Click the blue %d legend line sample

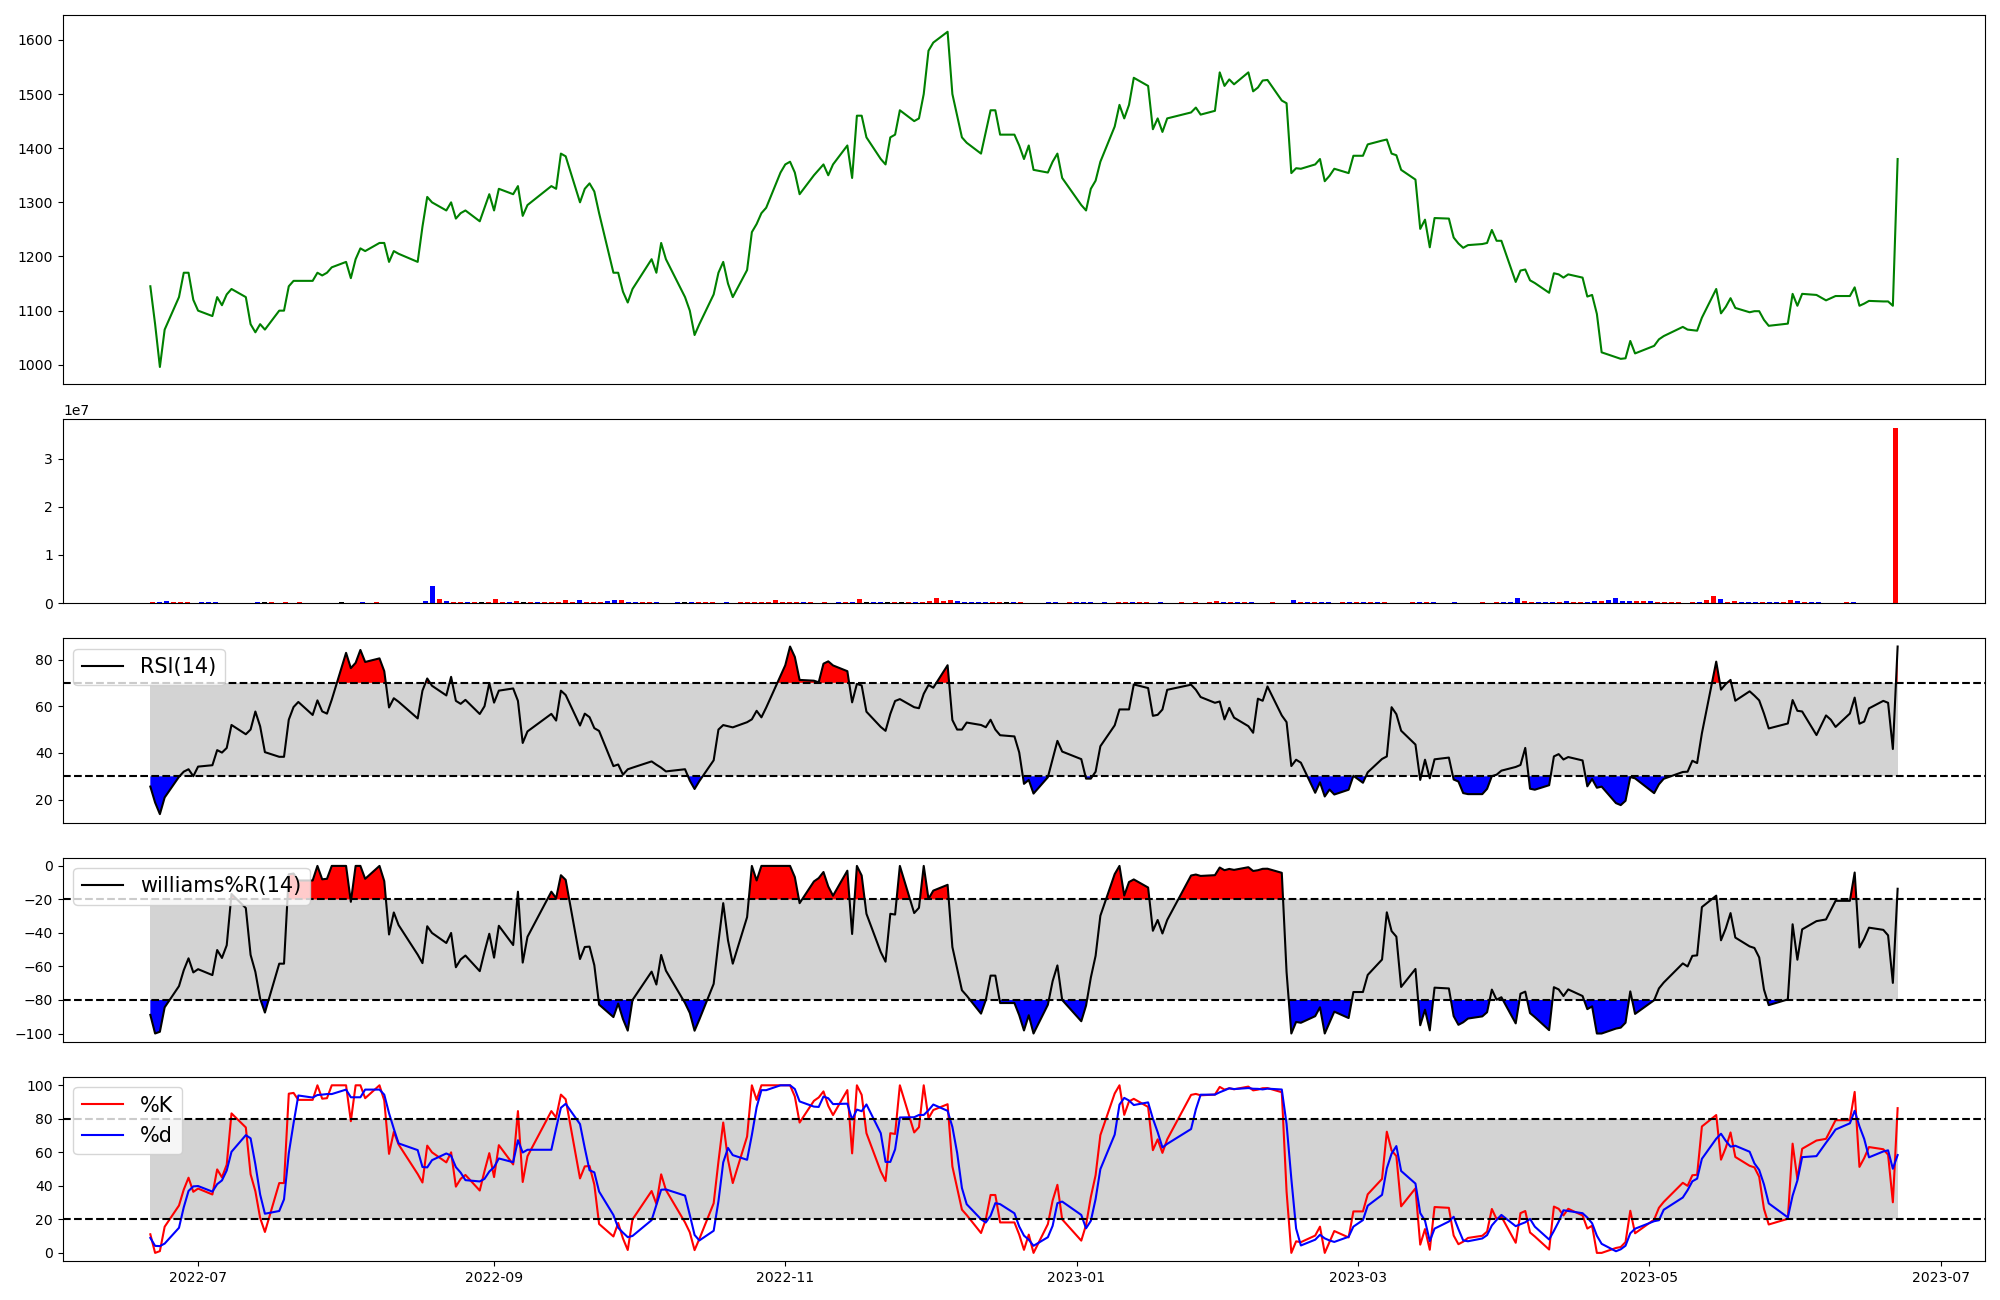point(102,1135)
